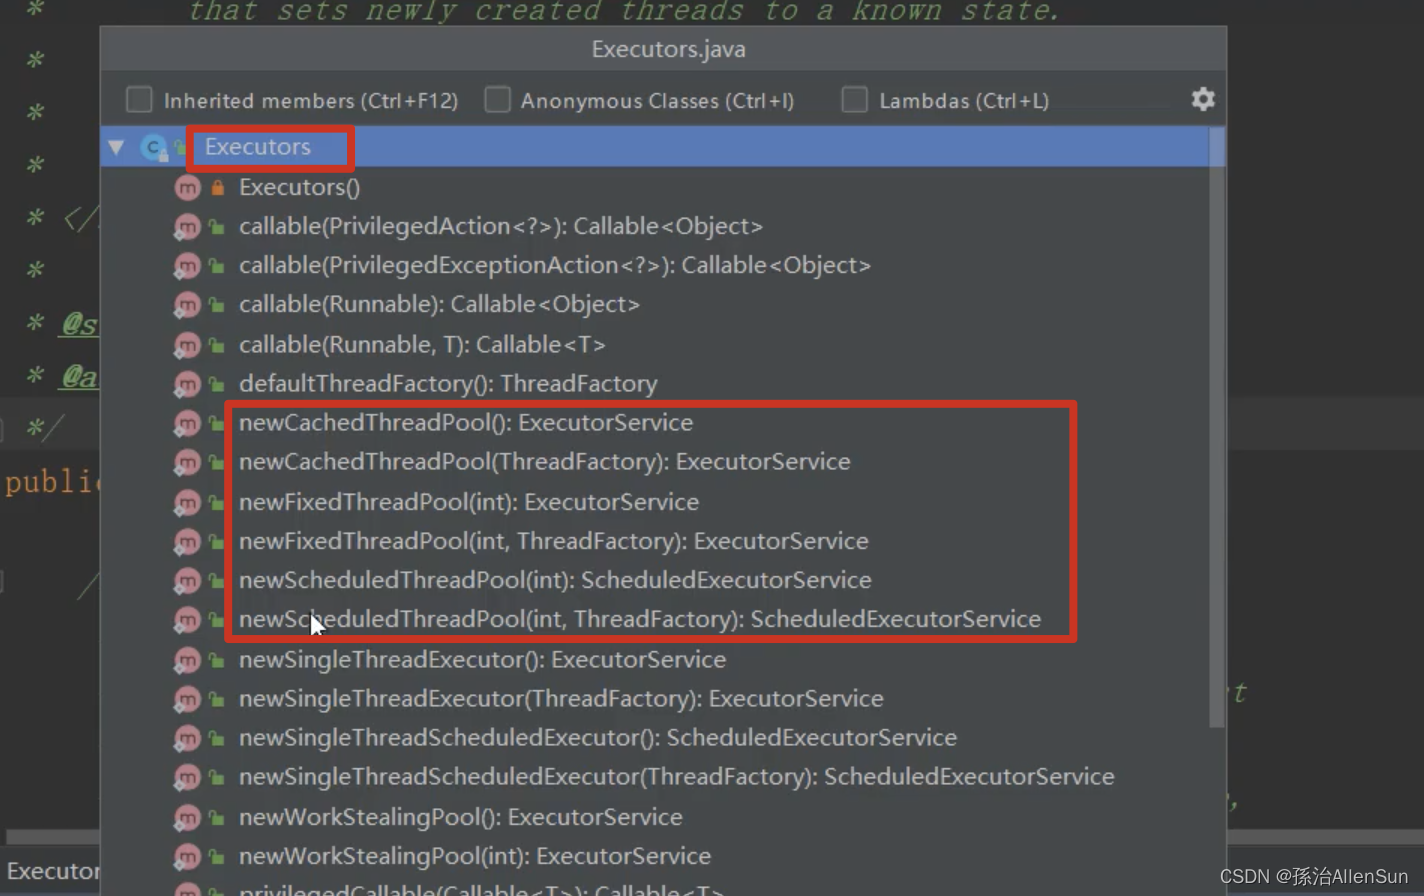Select newCachedThreadPool() with no arguments
Image resolution: width=1424 pixels, height=896 pixels.
click(x=465, y=422)
